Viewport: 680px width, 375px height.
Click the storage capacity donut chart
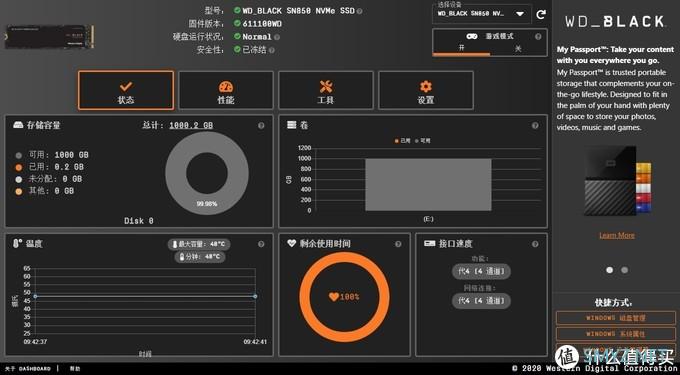[x=207, y=173]
